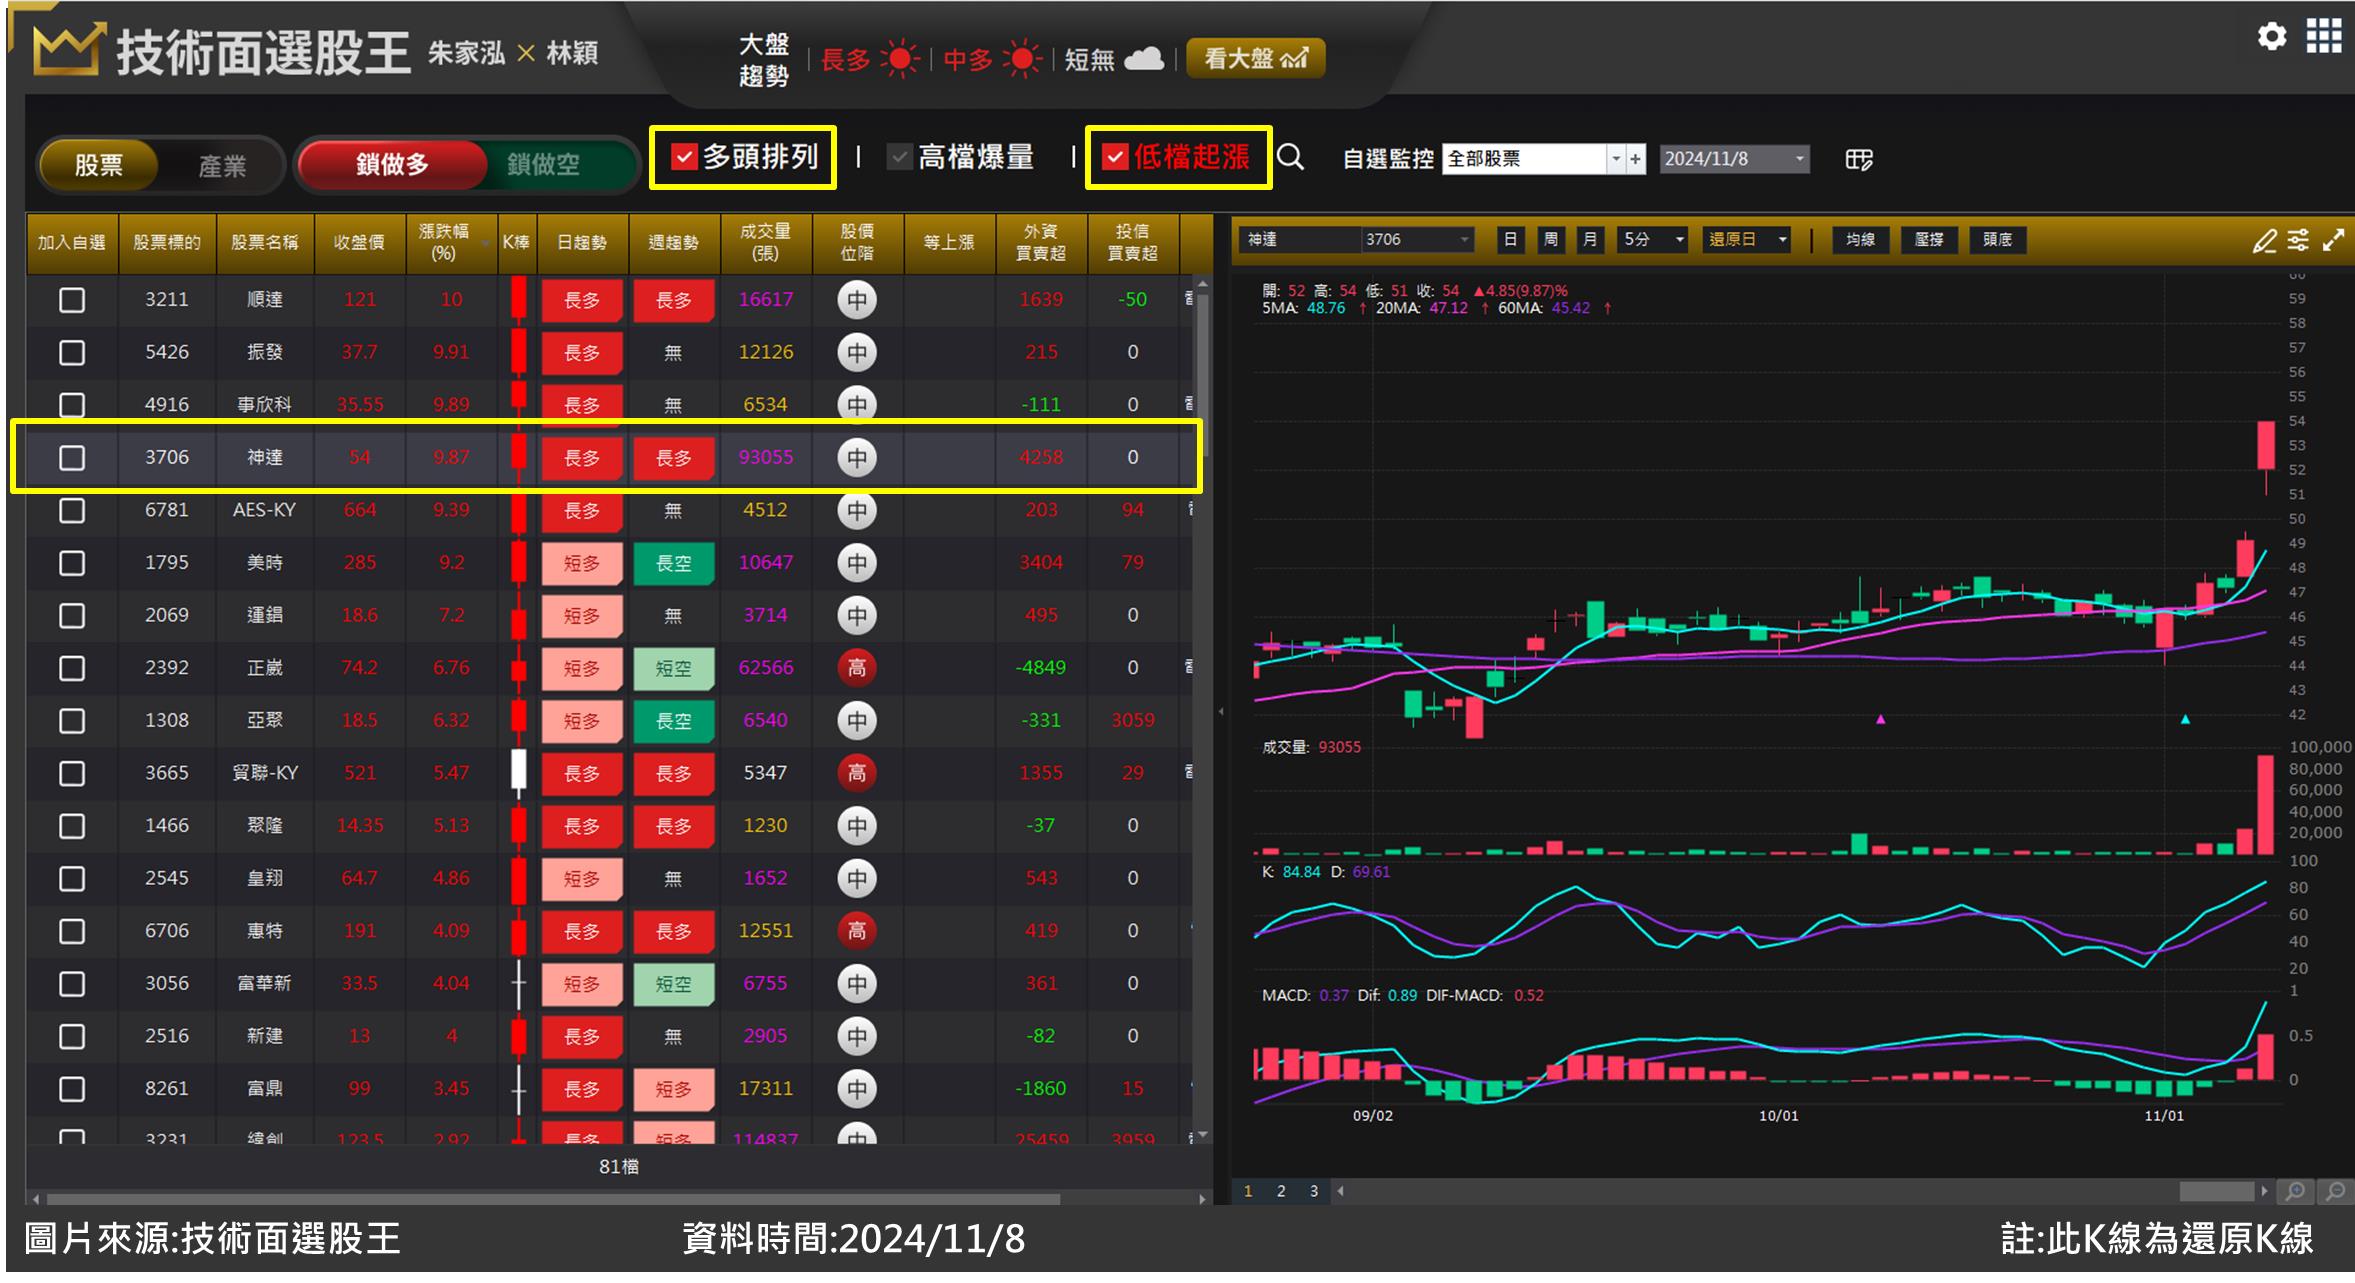Open the 2024/11/8 date dropdown
Screen dimensions: 2355x1283
(1799, 159)
